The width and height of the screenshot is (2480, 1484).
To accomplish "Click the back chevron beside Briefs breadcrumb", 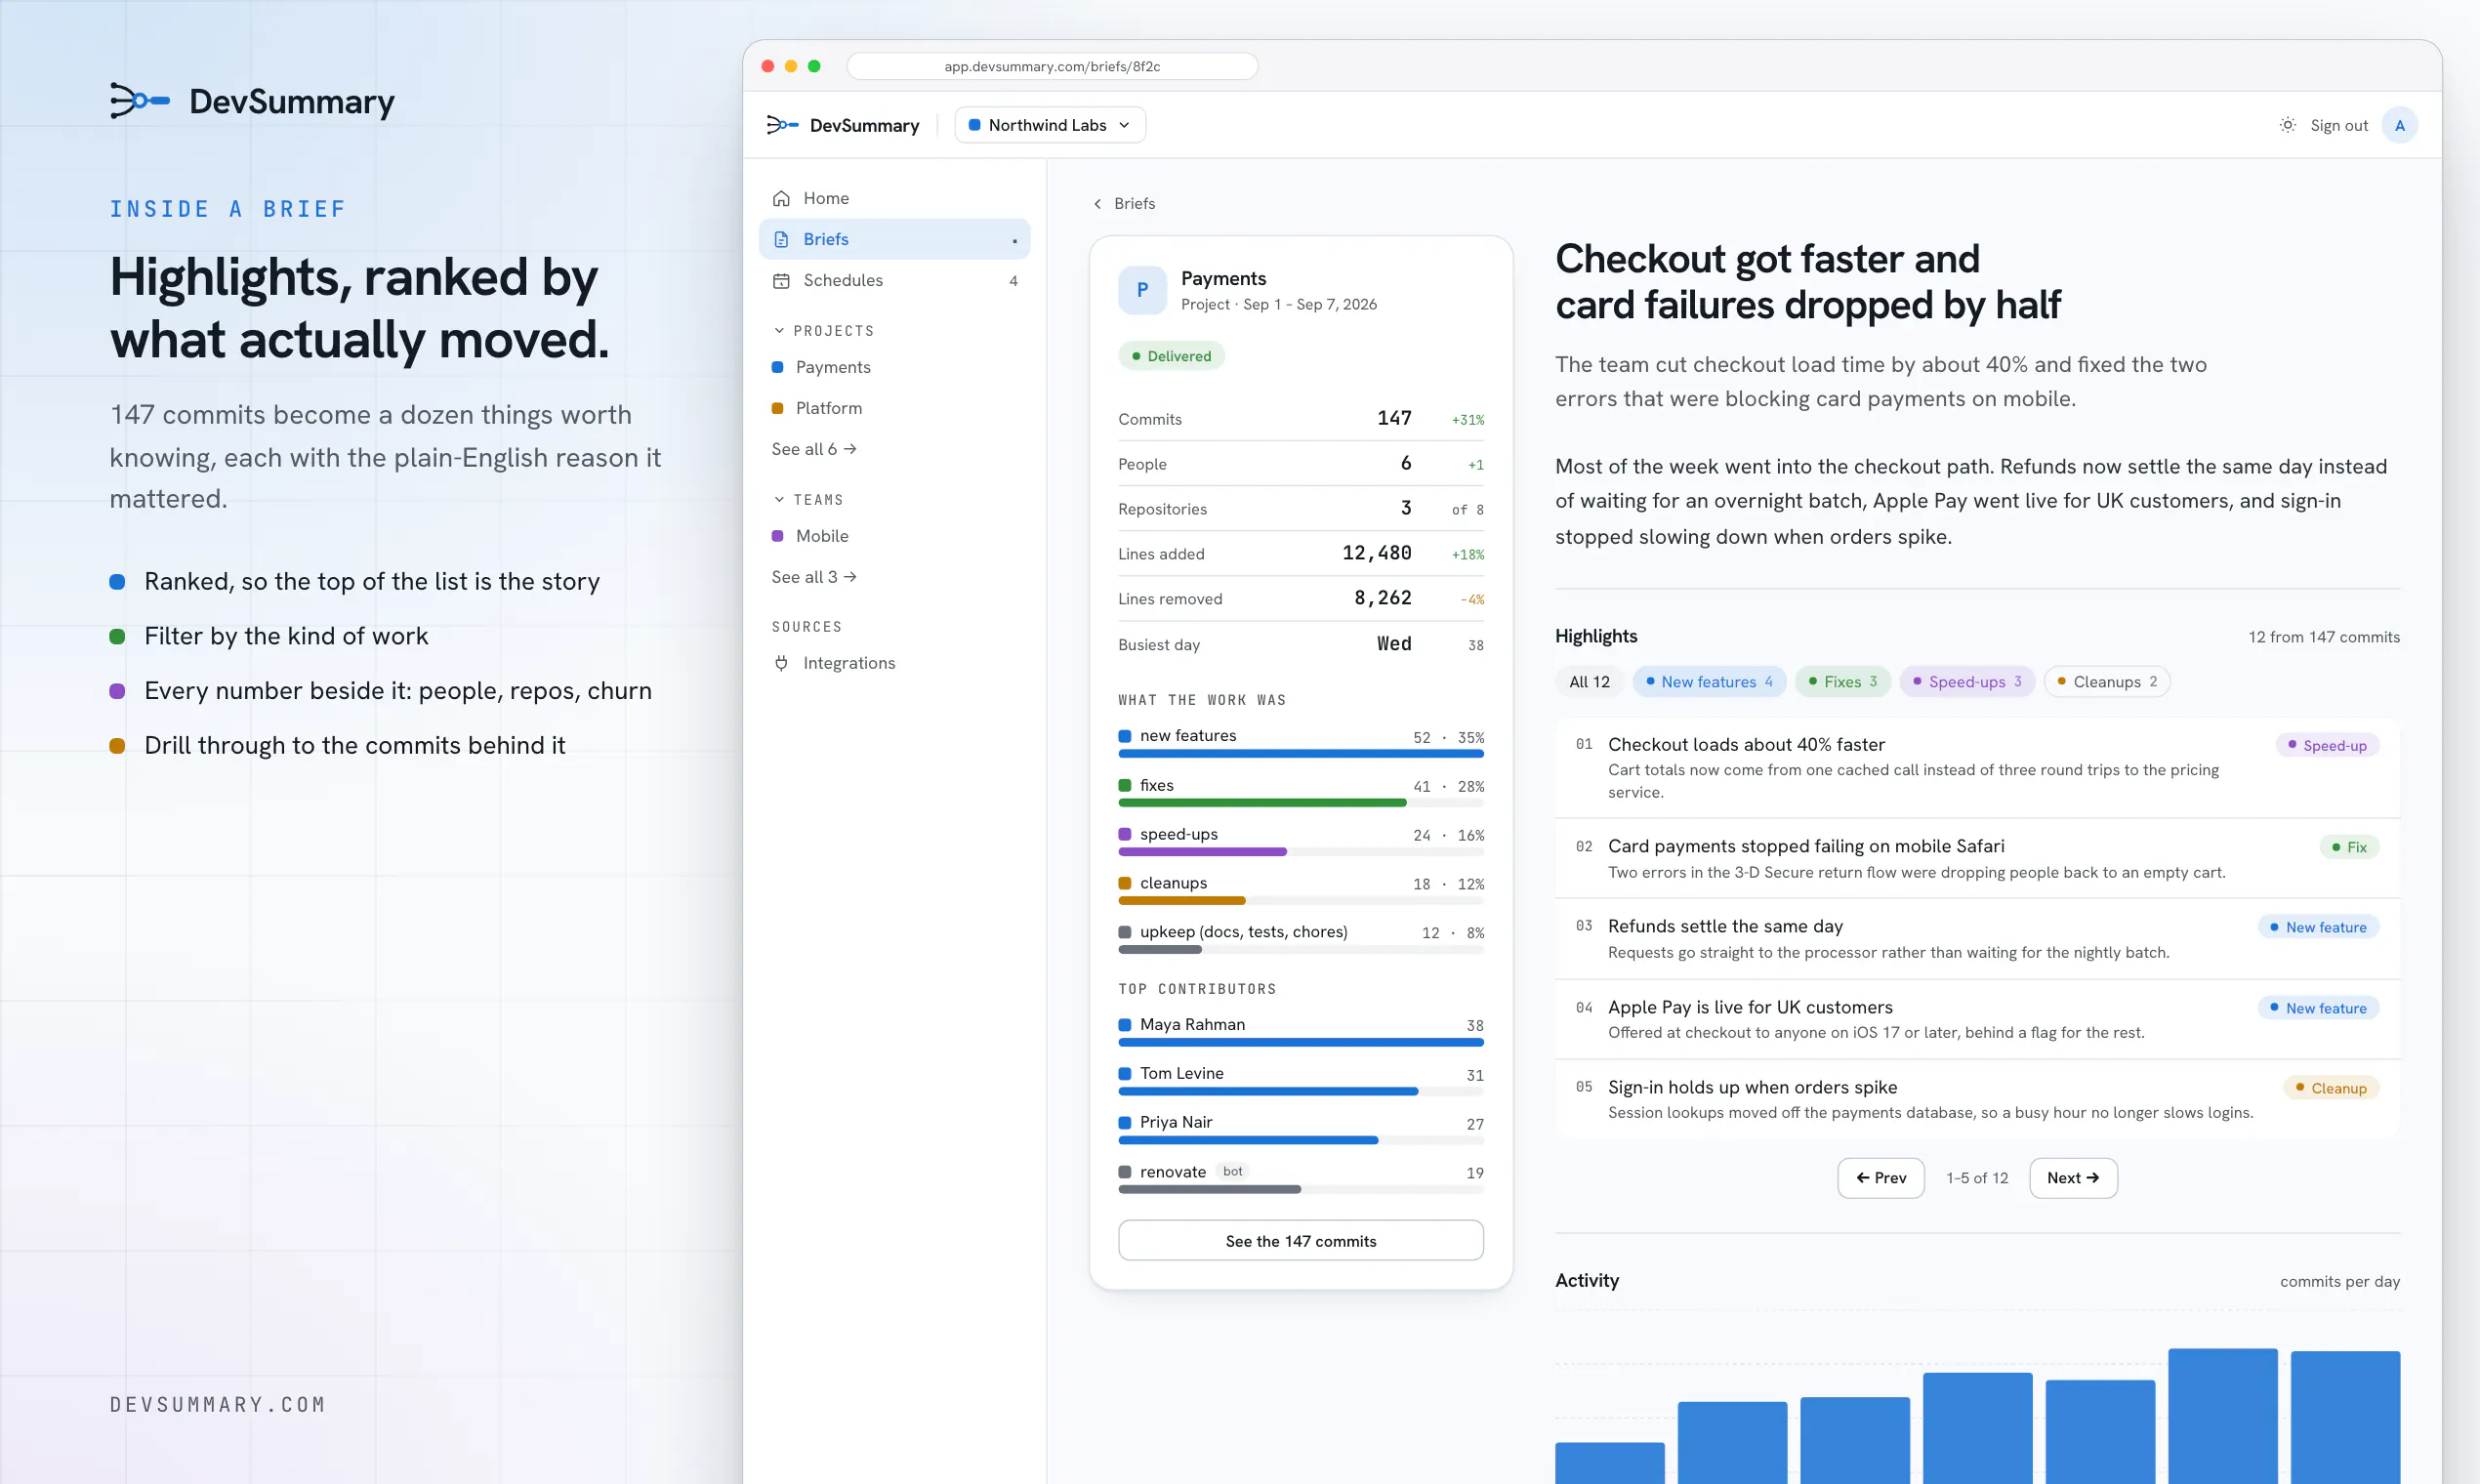I will pos(1097,203).
